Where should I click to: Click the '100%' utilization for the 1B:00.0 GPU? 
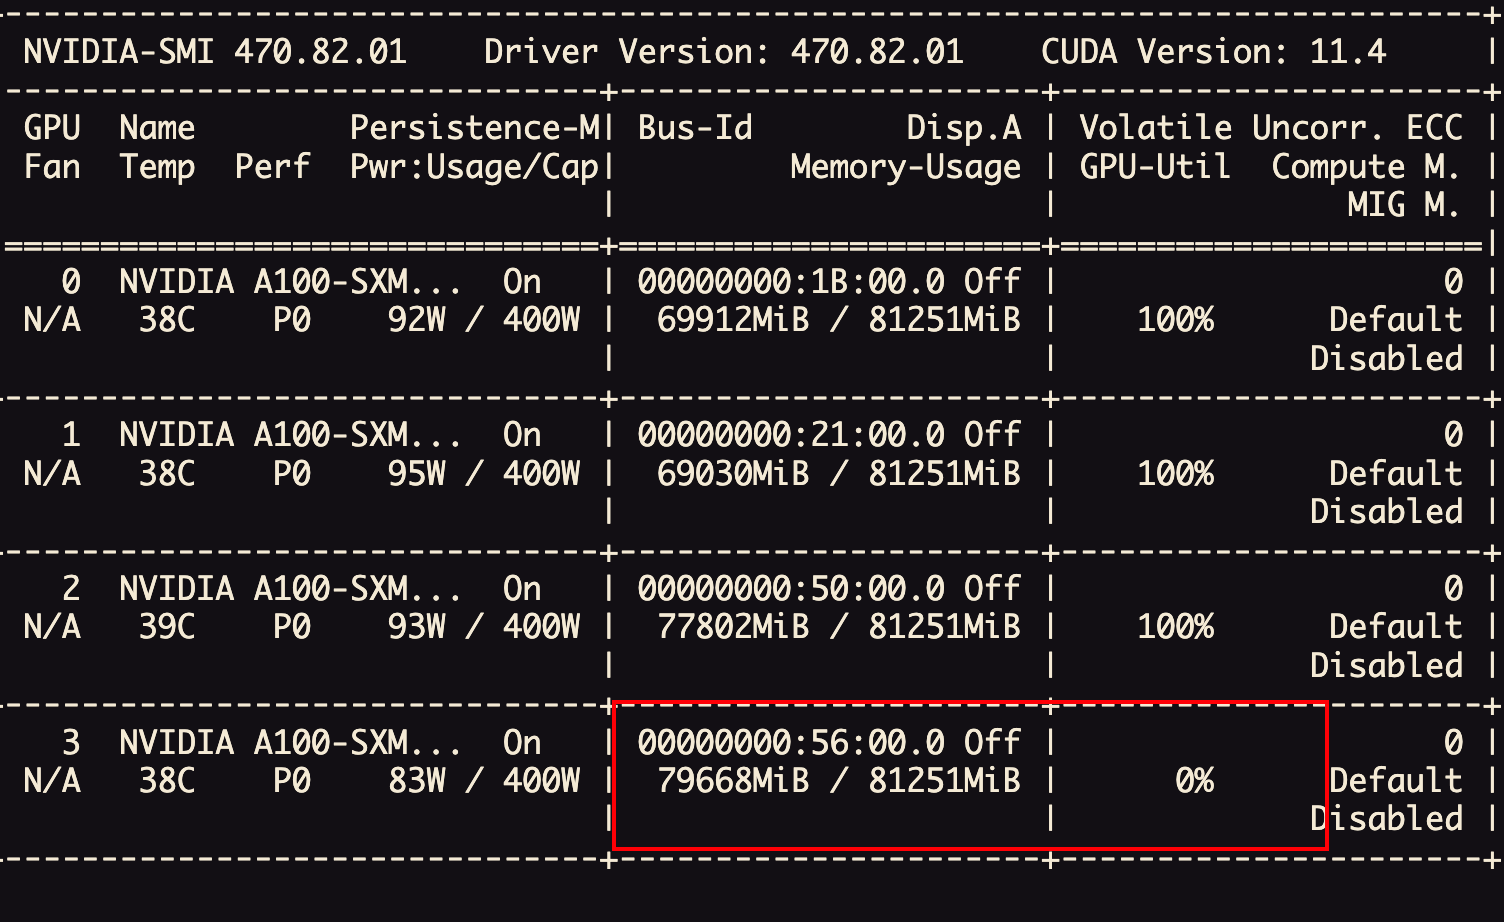(1176, 320)
